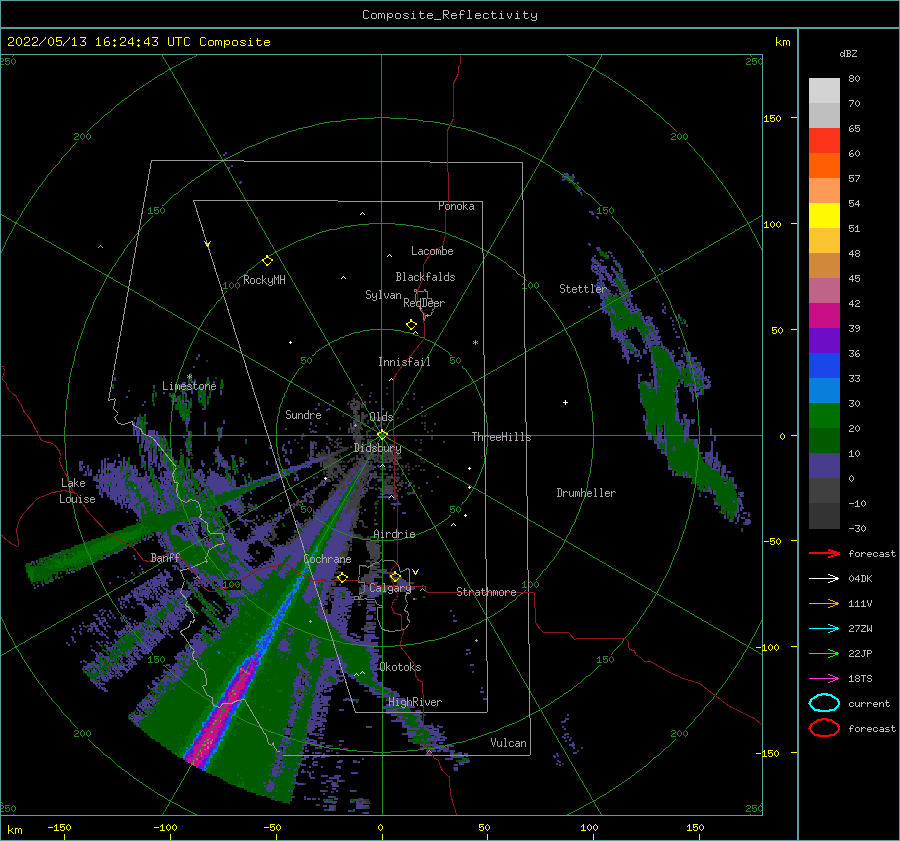This screenshot has width=900, height=841.
Task: Select the orange 111V arrow icon
Action: click(x=824, y=603)
